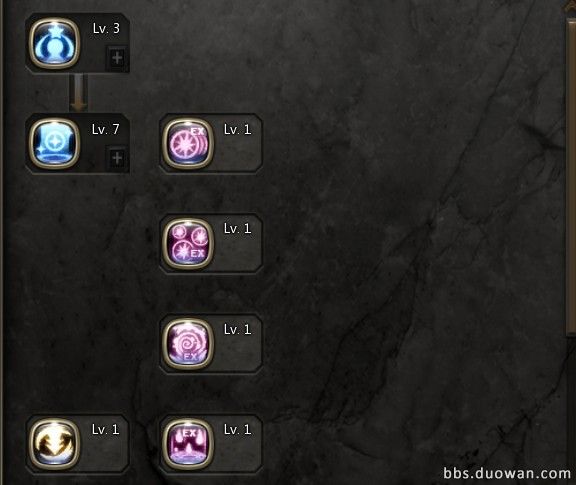The image size is (576, 485).
Task: Click the Lv. 1 label beside the golden arrow skill
Action: pos(105,430)
